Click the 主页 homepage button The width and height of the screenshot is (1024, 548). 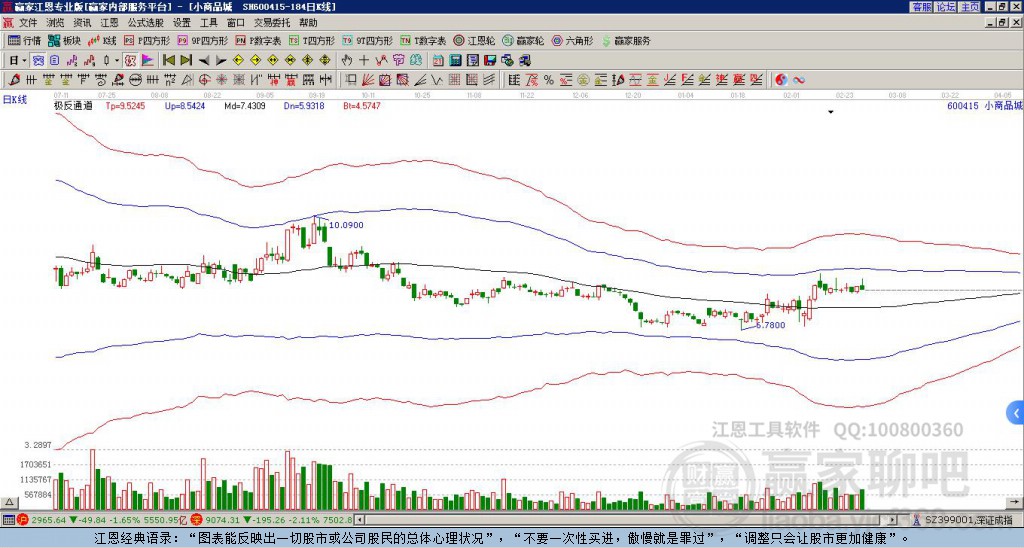click(970, 7)
